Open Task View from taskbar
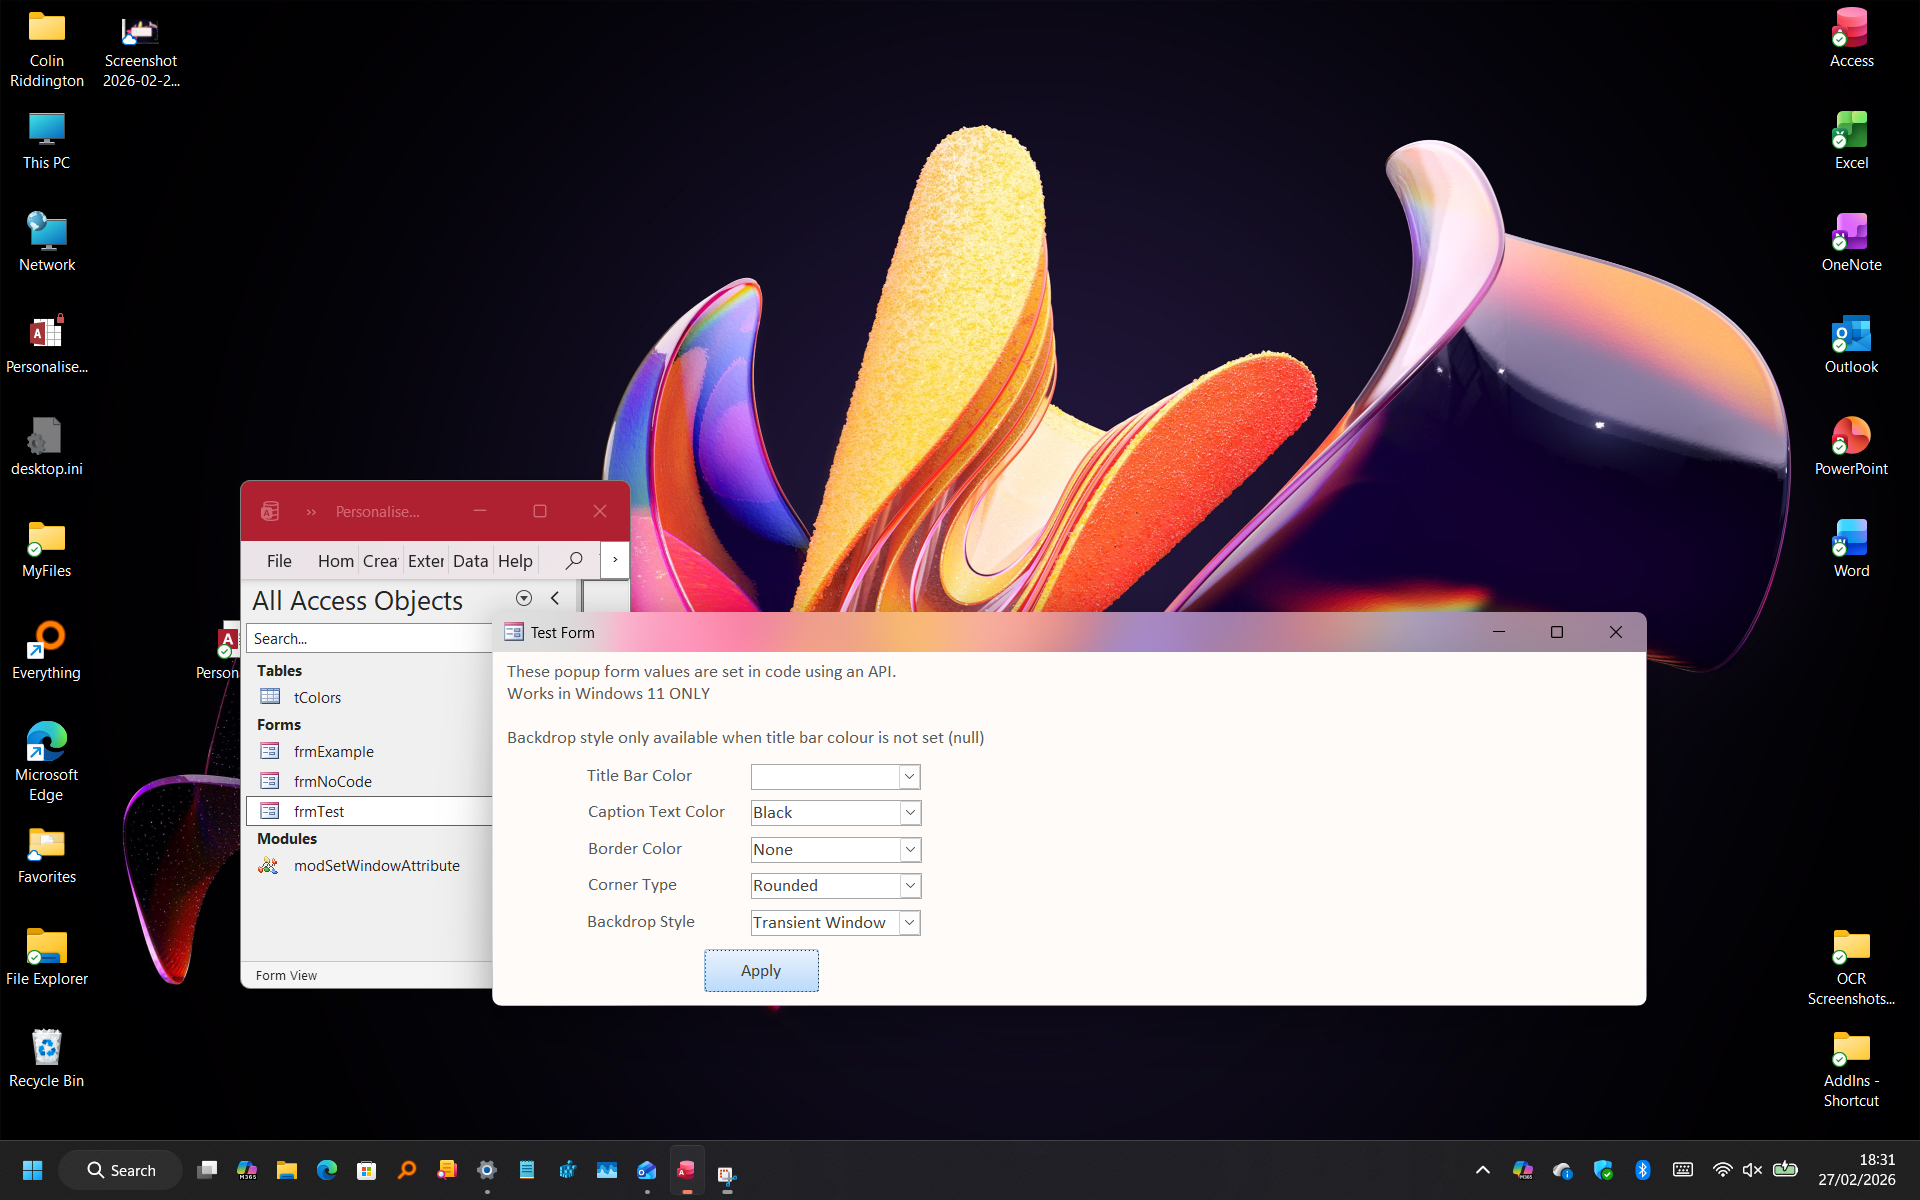The width and height of the screenshot is (1920, 1200). click(207, 1170)
